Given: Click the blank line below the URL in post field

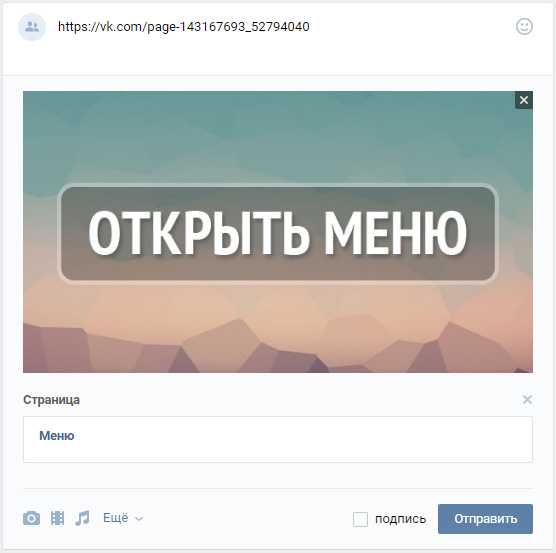Looking at the screenshot, I should tap(277, 57).
